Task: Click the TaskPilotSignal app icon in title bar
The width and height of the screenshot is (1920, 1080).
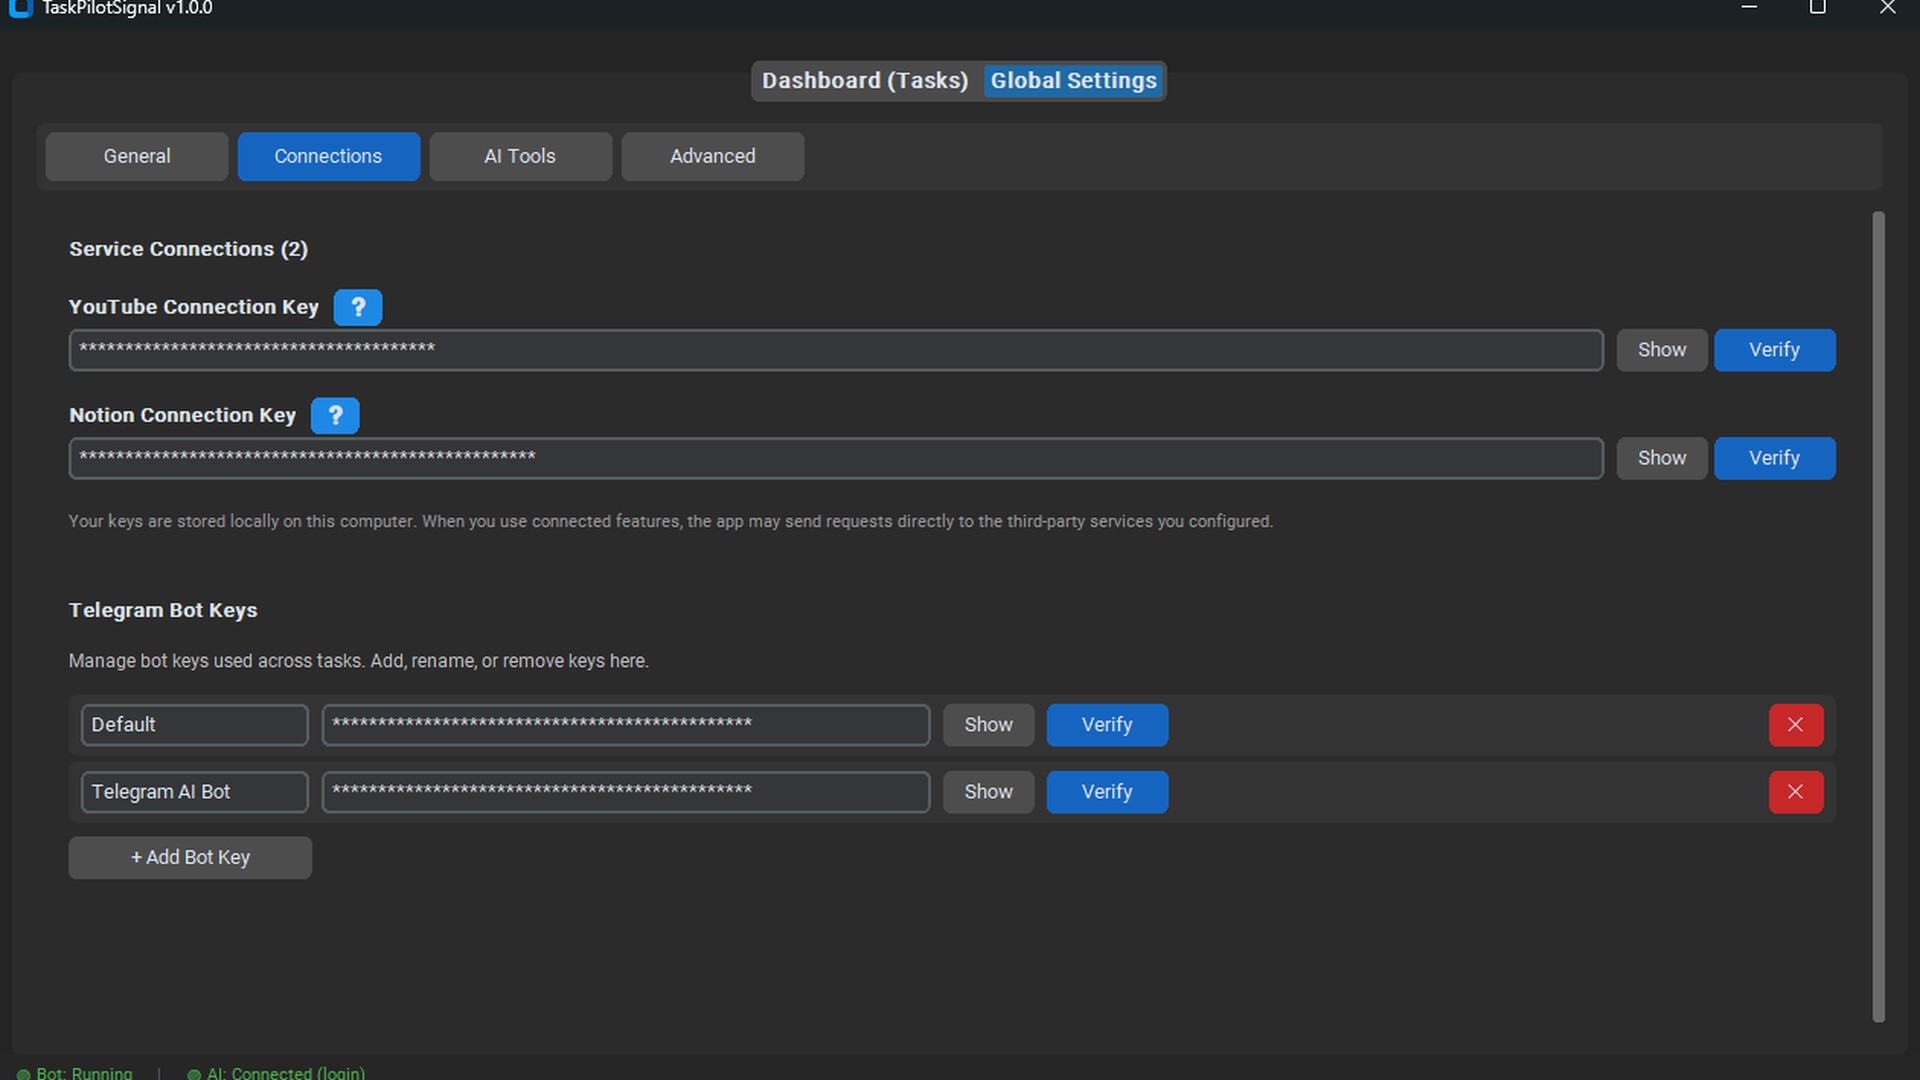Action: pyautogui.click(x=20, y=8)
